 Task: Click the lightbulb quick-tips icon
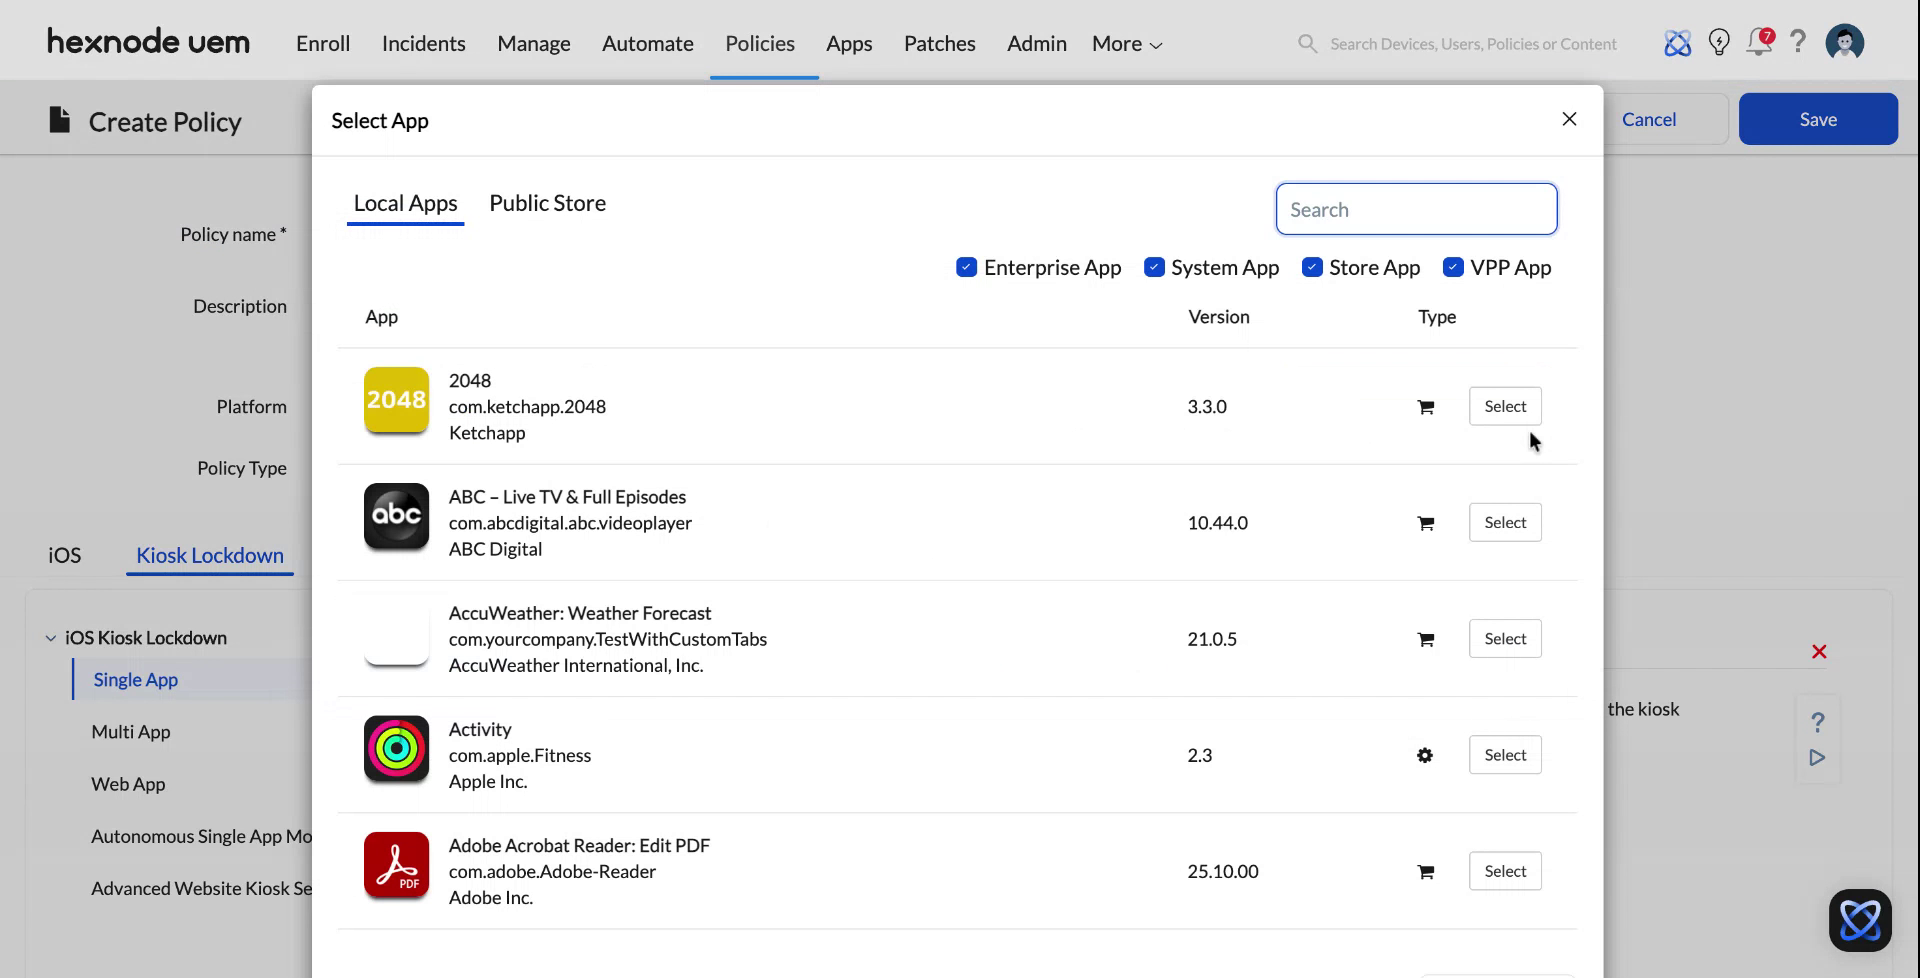pyautogui.click(x=1719, y=42)
